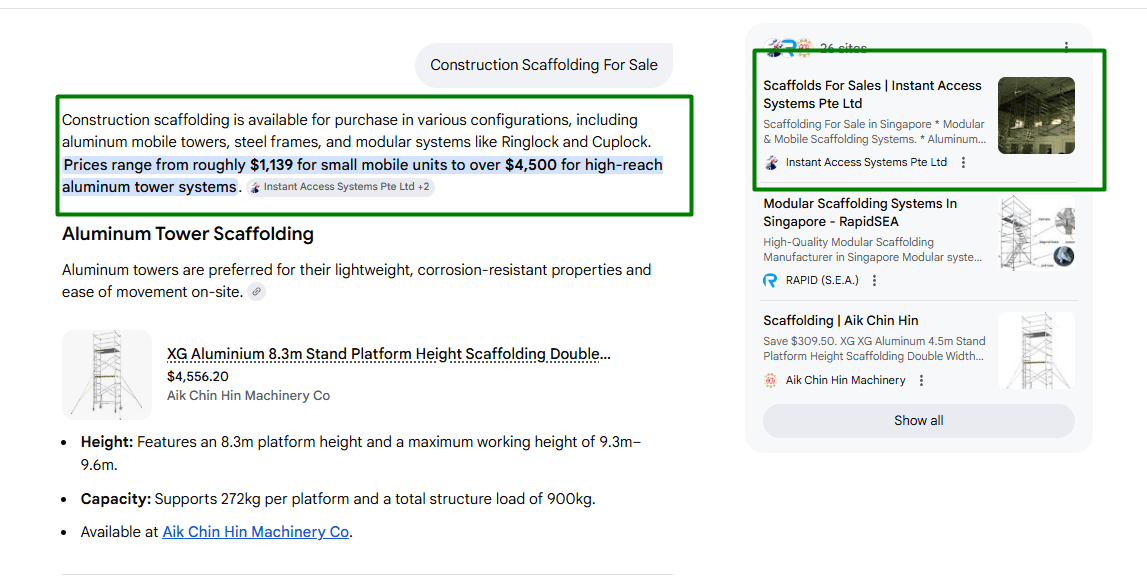Click the 'Construction Scaffolding For Sale' query bubble

click(x=544, y=65)
